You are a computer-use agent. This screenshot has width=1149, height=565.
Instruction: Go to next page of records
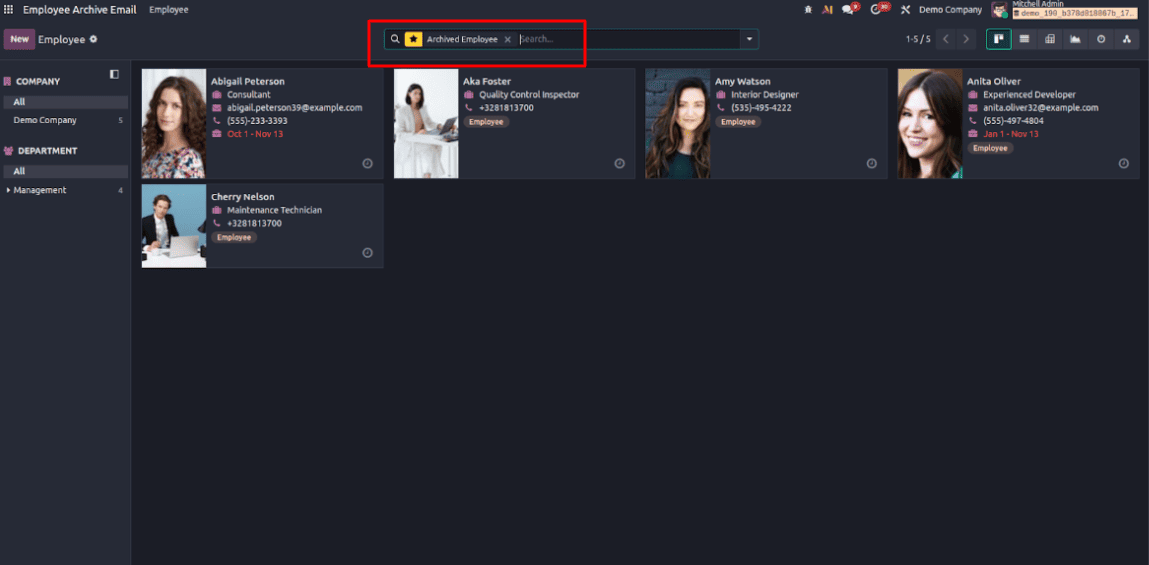pyautogui.click(x=967, y=39)
